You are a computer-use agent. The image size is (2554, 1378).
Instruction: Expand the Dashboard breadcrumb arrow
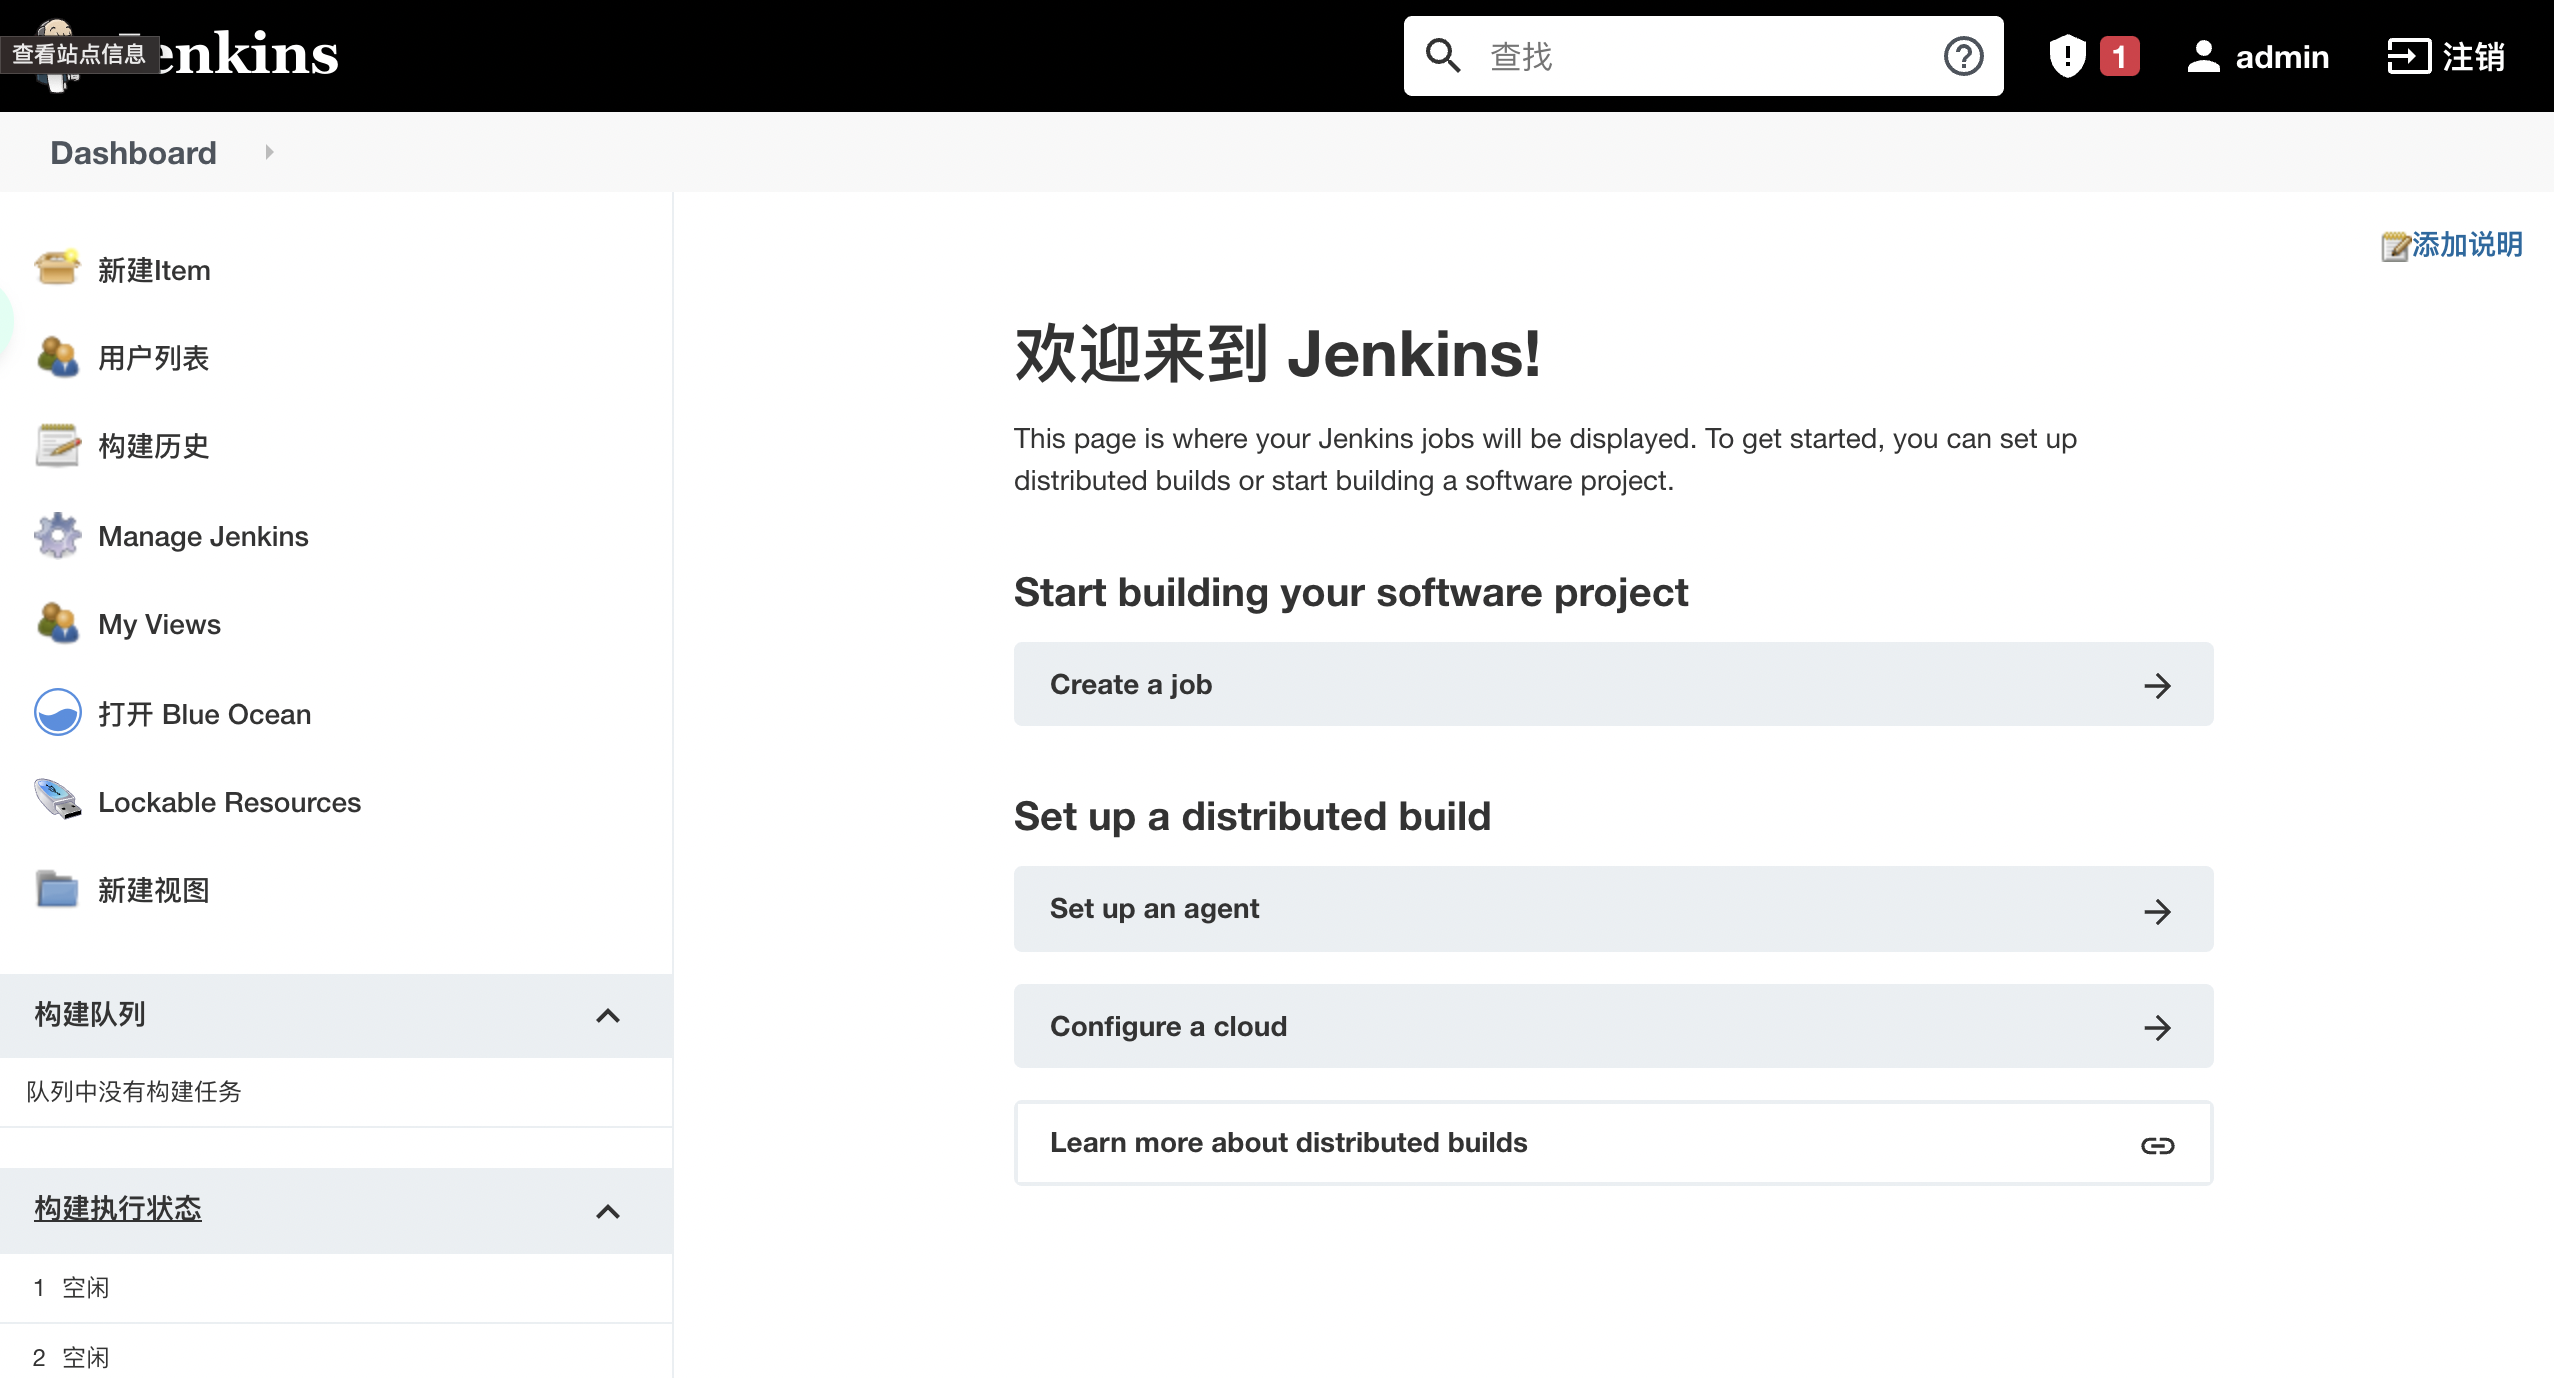click(x=269, y=152)
